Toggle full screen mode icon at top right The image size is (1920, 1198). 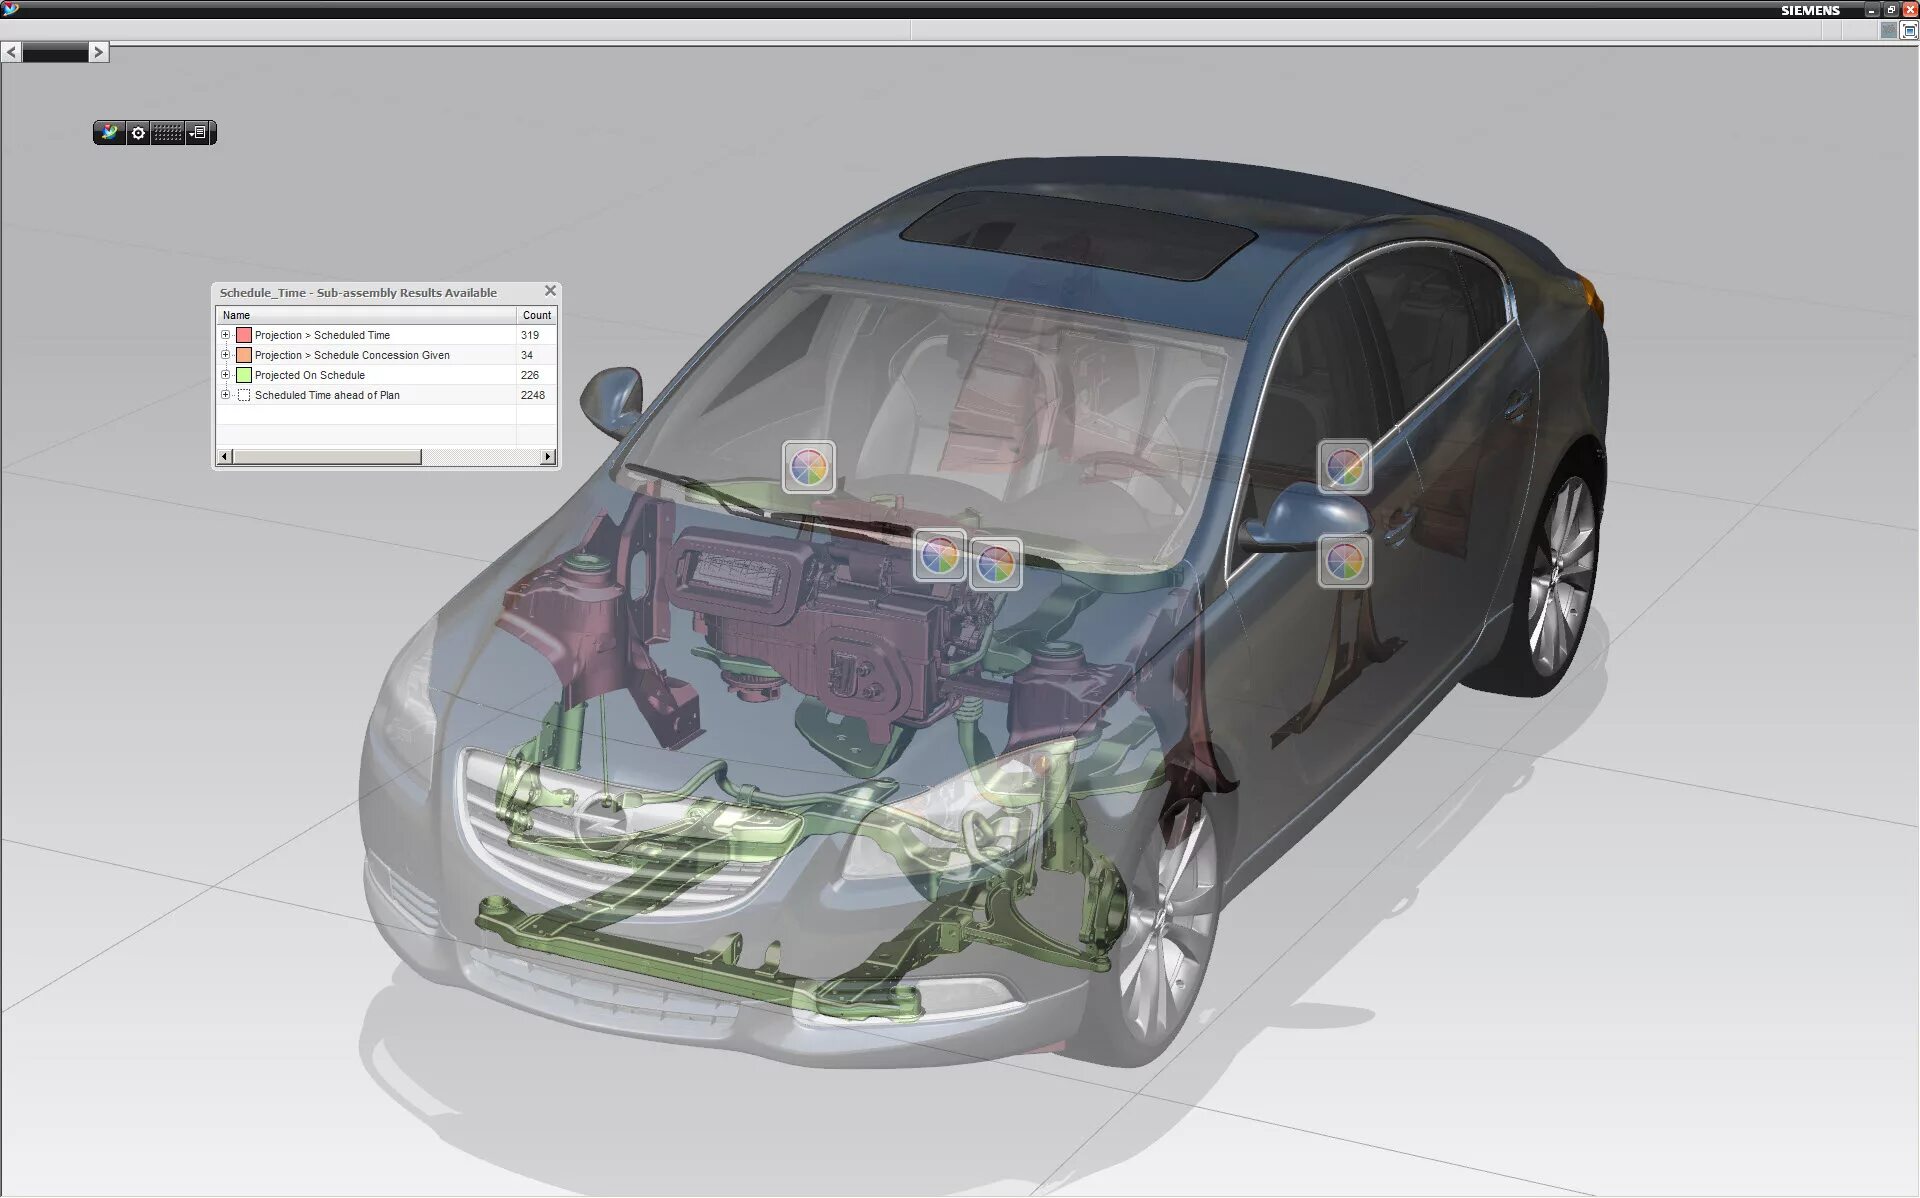1909,31
